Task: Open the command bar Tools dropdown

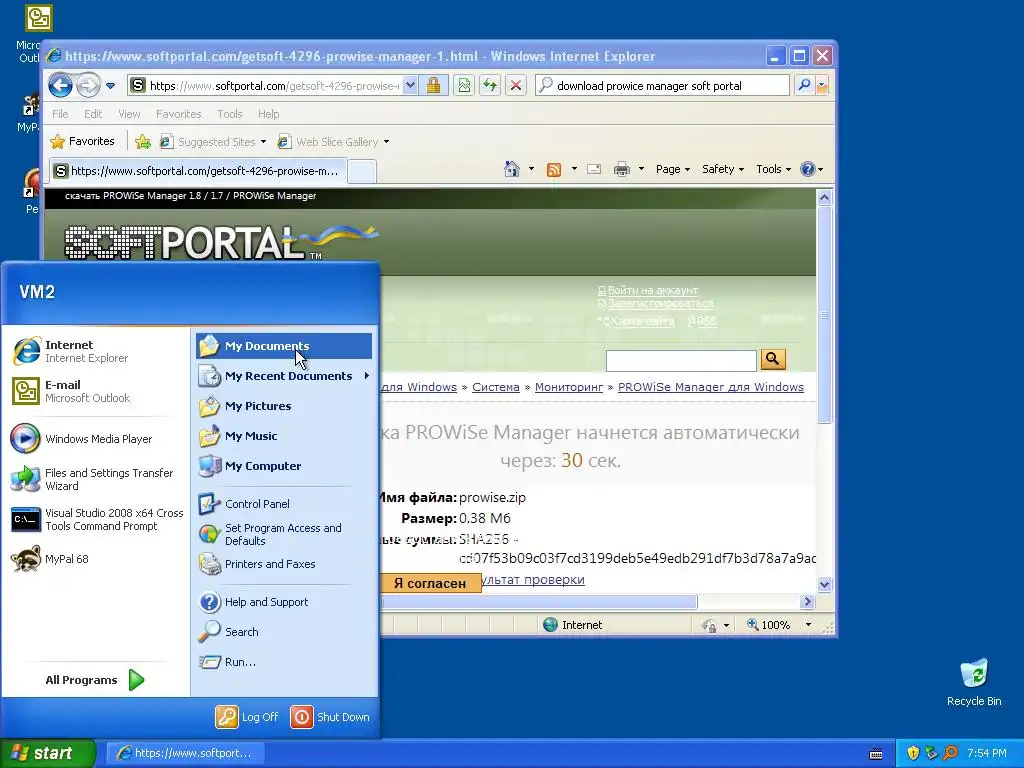Action: pos(773,169)
